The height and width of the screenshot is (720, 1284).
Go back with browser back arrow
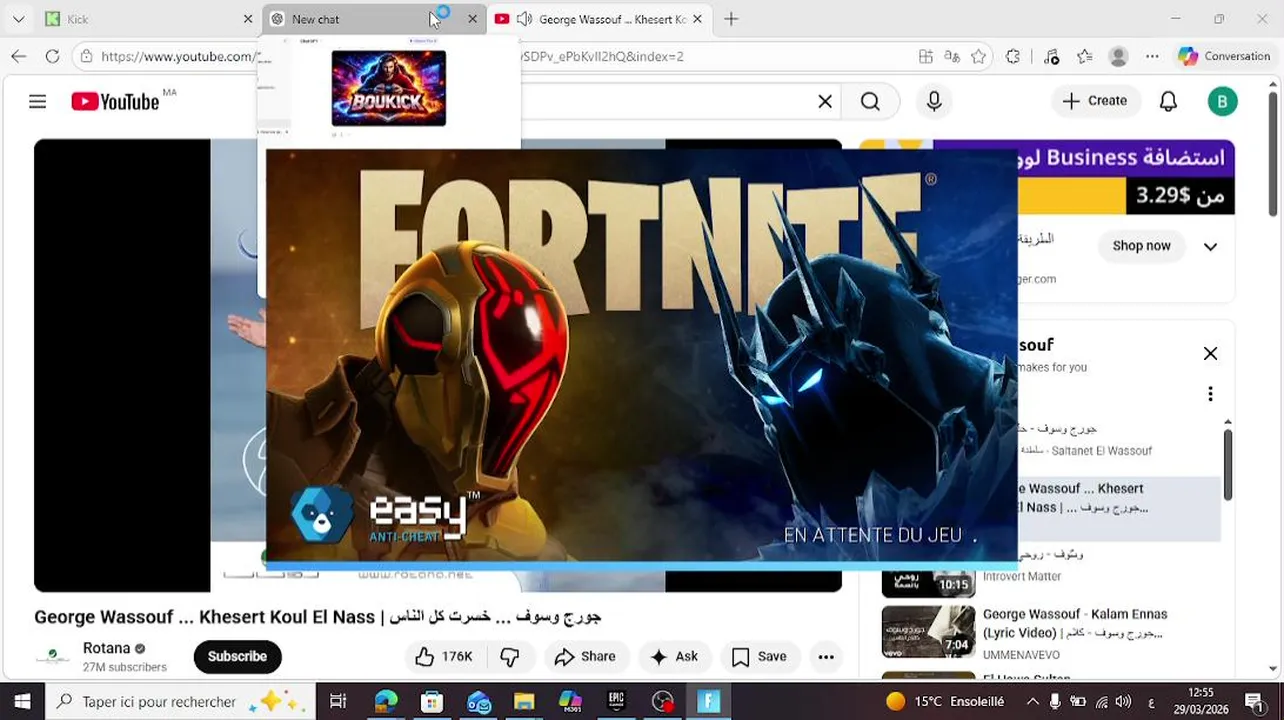coord(18,57)
